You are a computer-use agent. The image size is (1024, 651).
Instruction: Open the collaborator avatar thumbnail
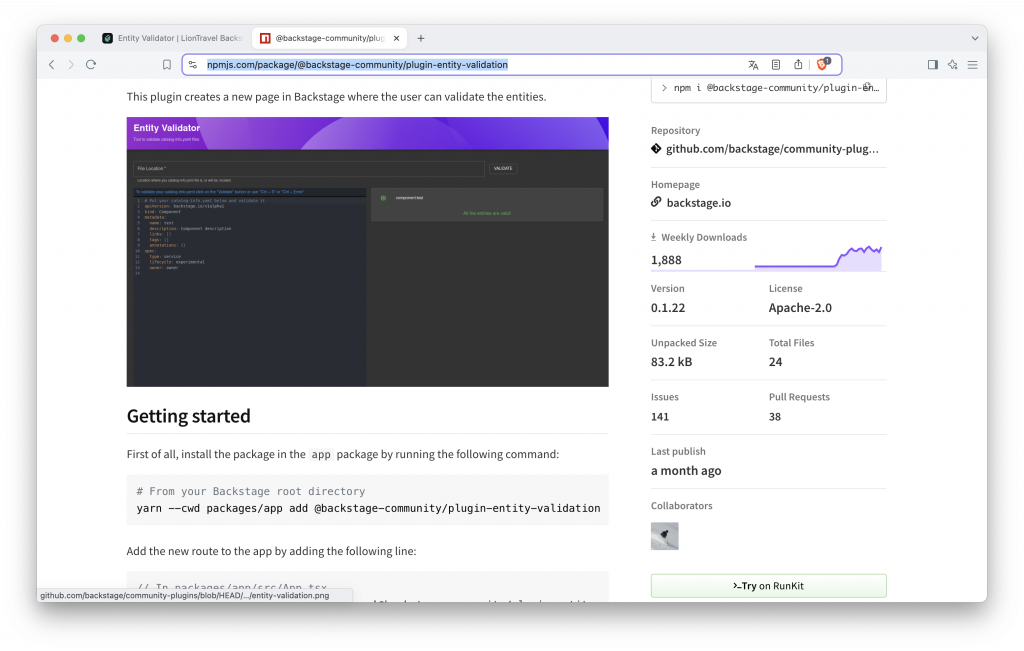(x=665, y=536)
